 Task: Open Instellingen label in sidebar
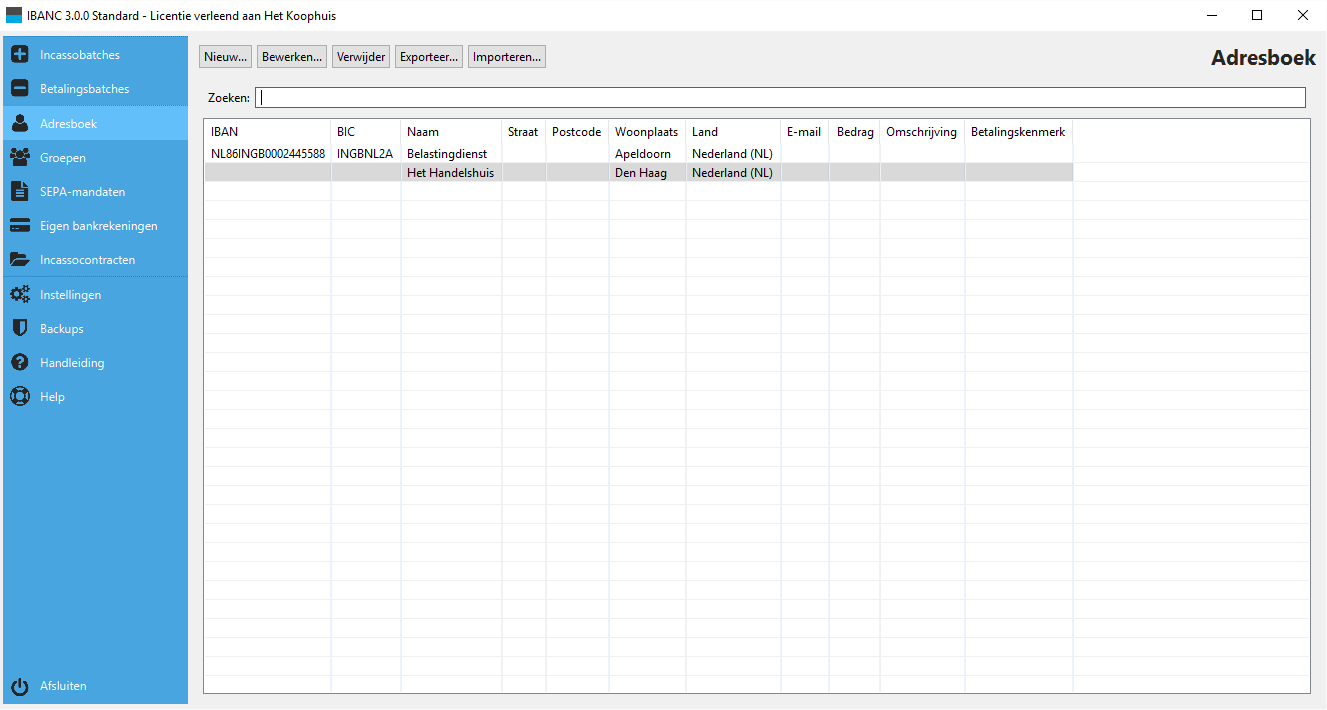point(71,295)
